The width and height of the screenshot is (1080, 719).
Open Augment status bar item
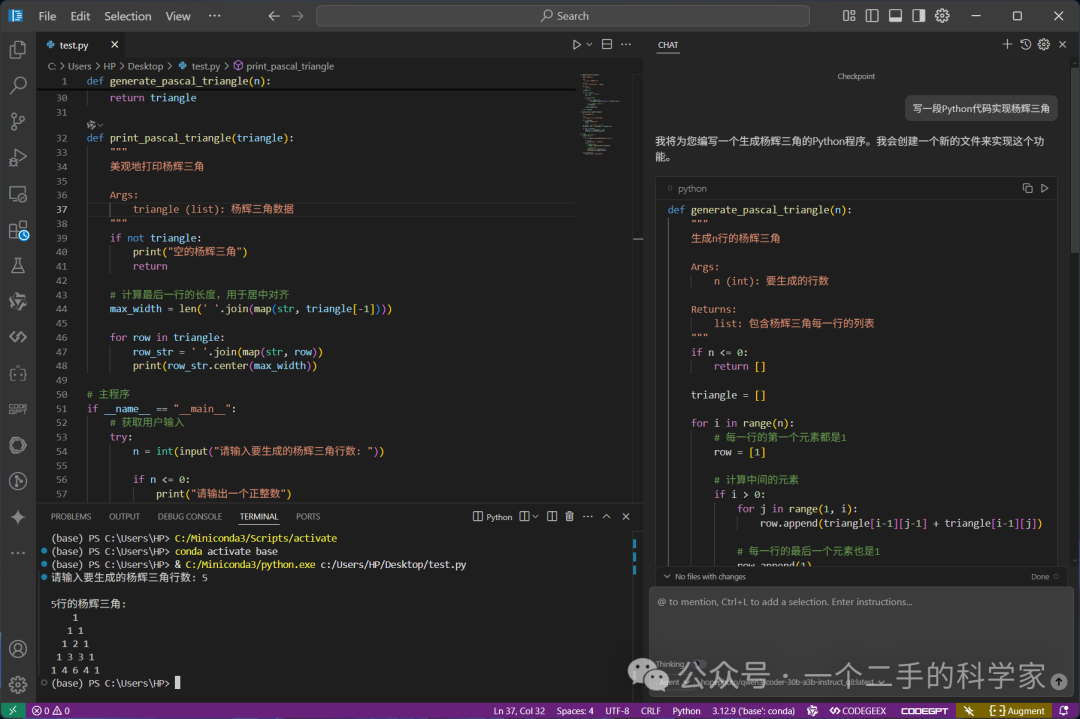pos(1017,711)
